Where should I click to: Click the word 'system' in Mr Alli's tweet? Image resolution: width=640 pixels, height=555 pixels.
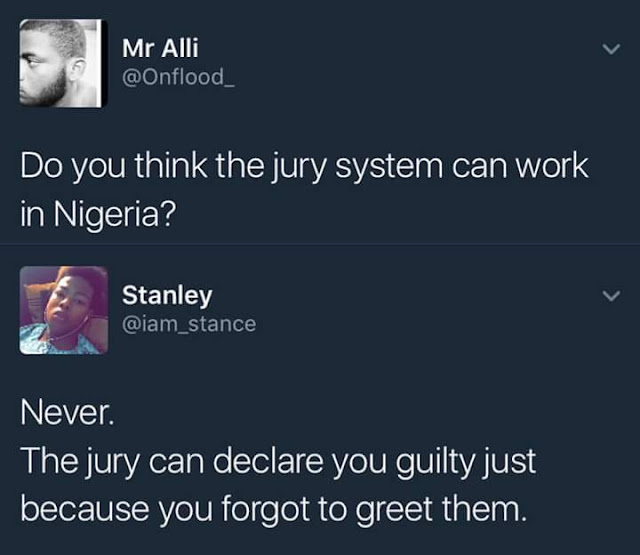coord(389,167)
